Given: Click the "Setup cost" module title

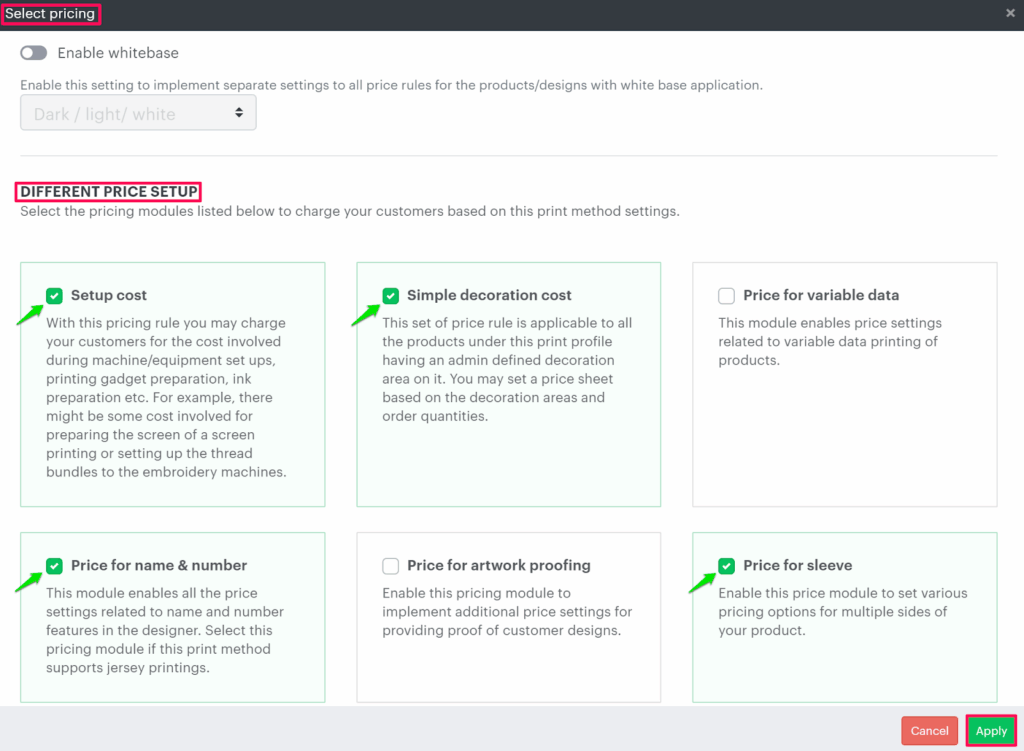Looking at the screenshot, I should tap(108, 295).
